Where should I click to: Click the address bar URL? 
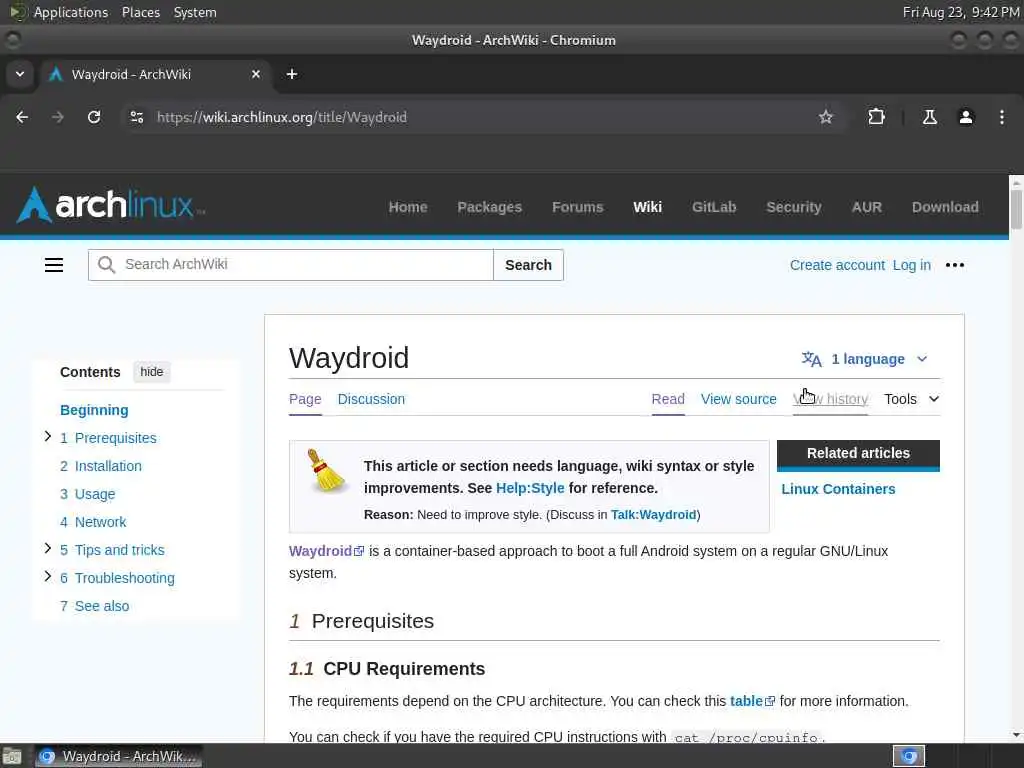point(281,117)
